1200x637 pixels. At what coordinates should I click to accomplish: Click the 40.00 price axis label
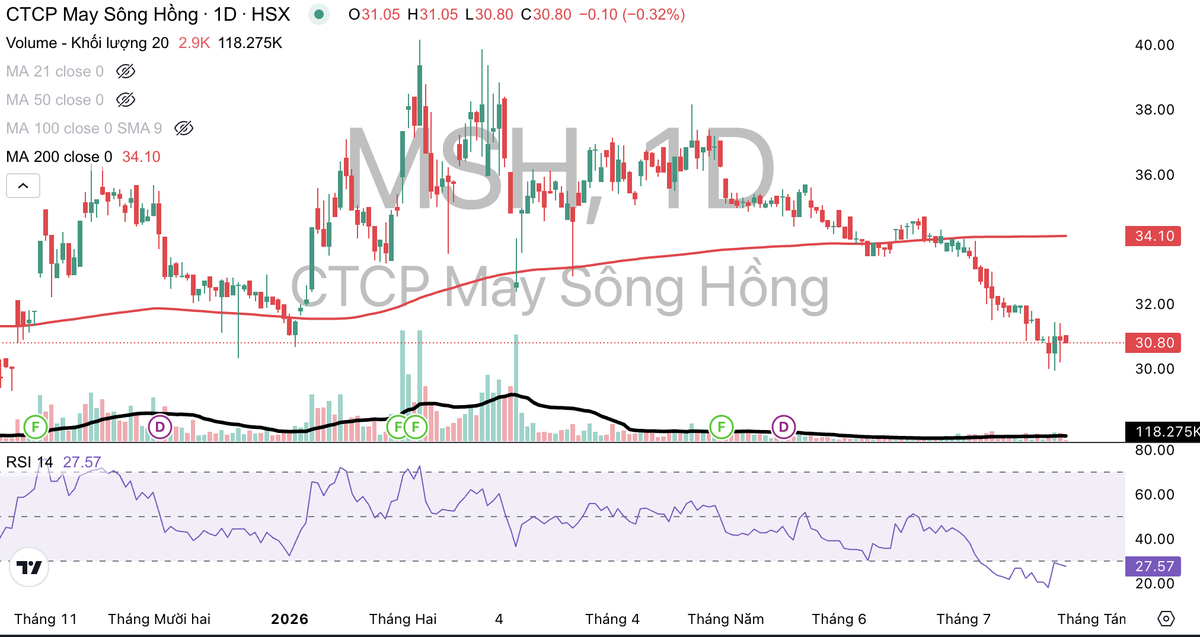pos(1153,44)
